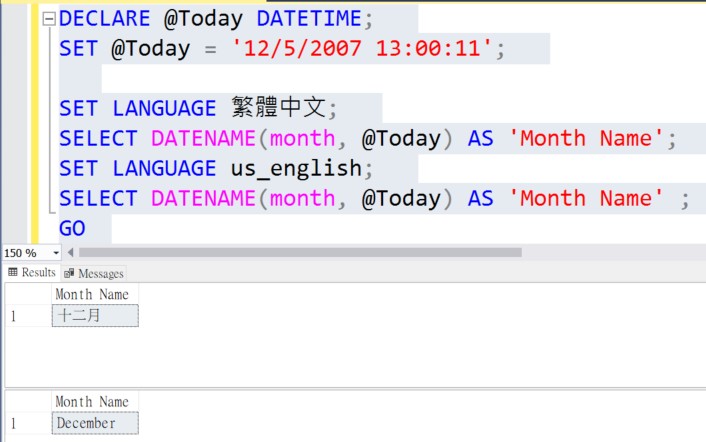The height and width of the screenshot is (442, 706).
Task: Click the editor horizontal scrollbar thumb
Action: 300,253
